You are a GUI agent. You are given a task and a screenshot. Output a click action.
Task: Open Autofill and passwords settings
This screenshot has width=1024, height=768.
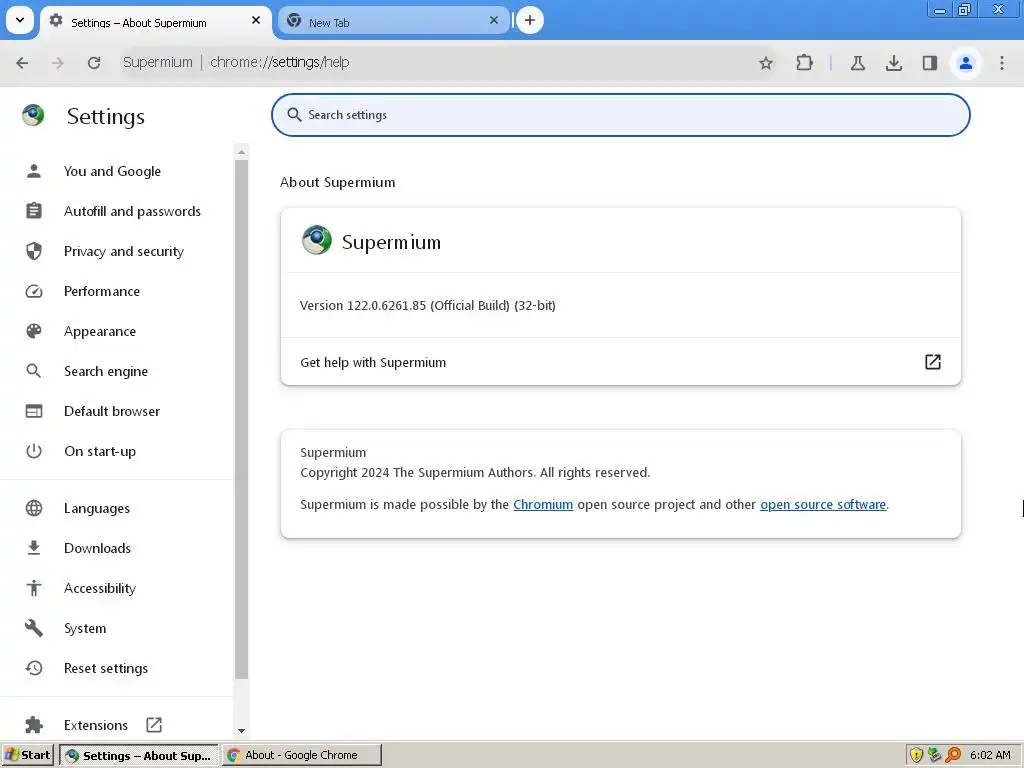[132, 211]
